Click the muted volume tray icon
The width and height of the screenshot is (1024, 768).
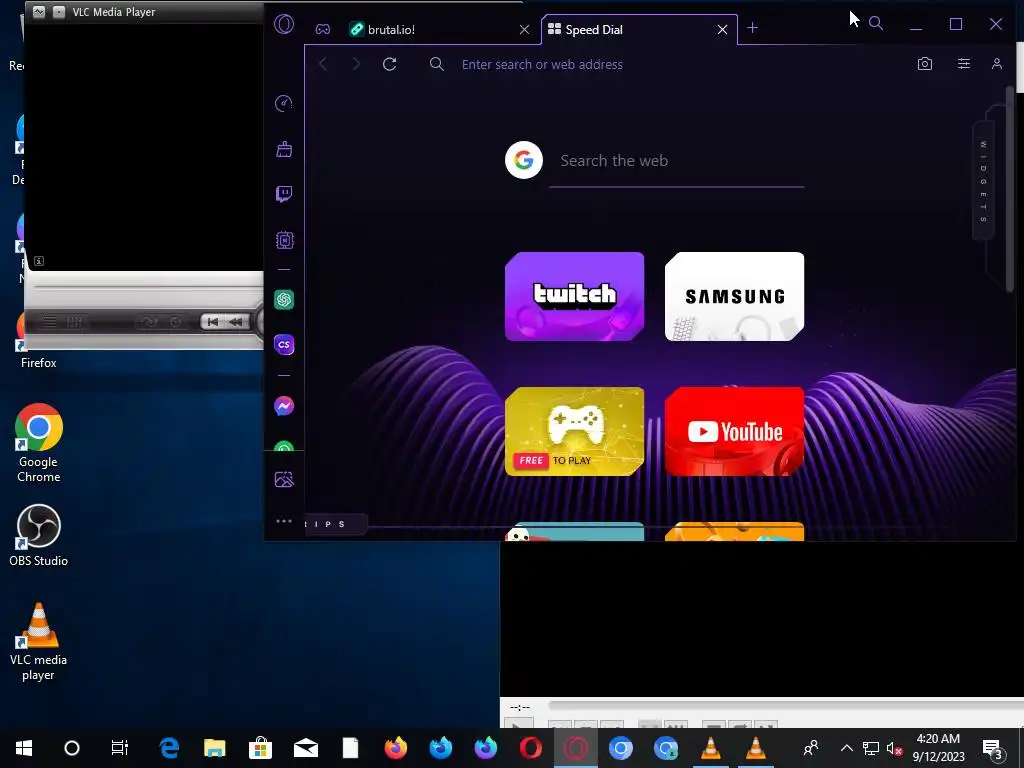pyautogui.click(x=895, y=748)
